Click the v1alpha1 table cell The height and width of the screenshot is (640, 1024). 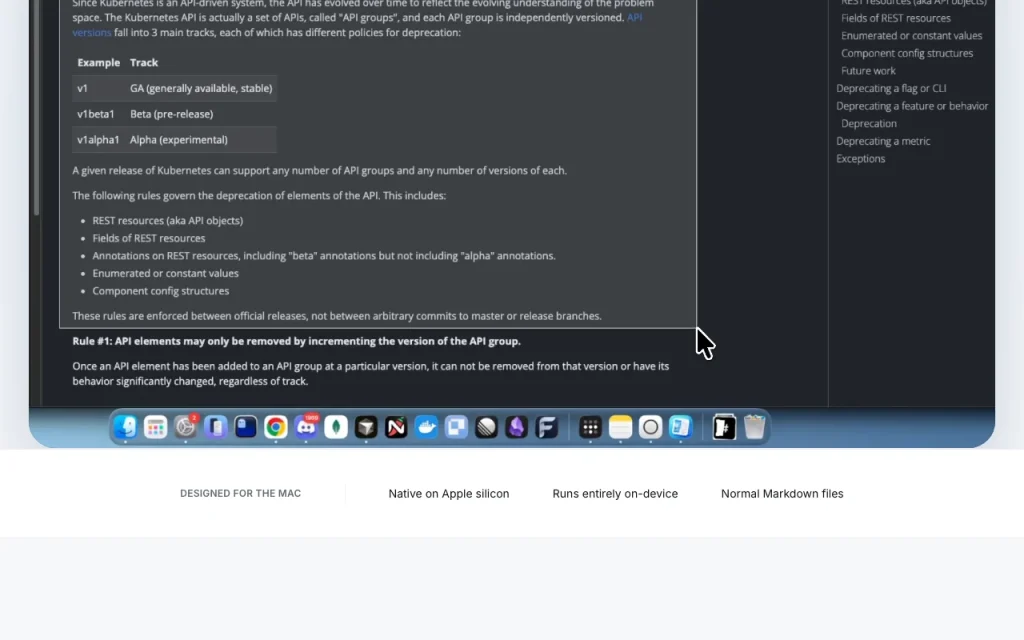pyautogui.click(x=98, y=140)
